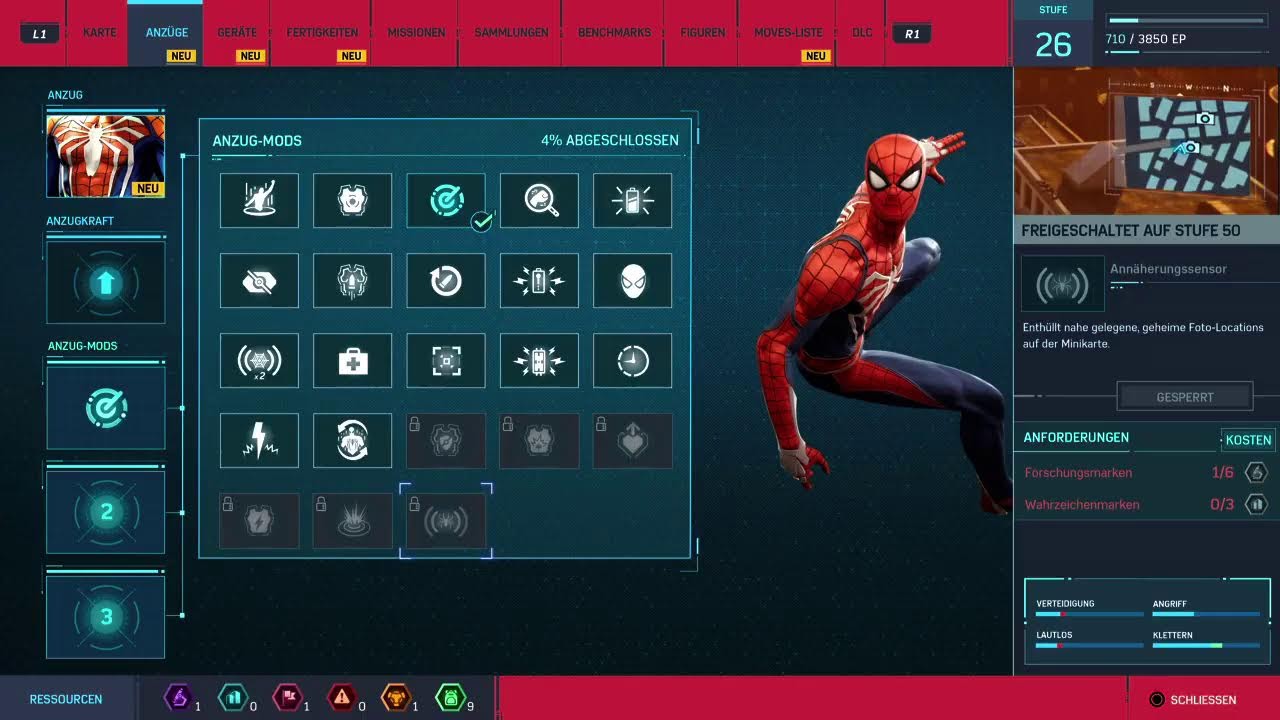Click the green backpack token icon

[449, 697]
